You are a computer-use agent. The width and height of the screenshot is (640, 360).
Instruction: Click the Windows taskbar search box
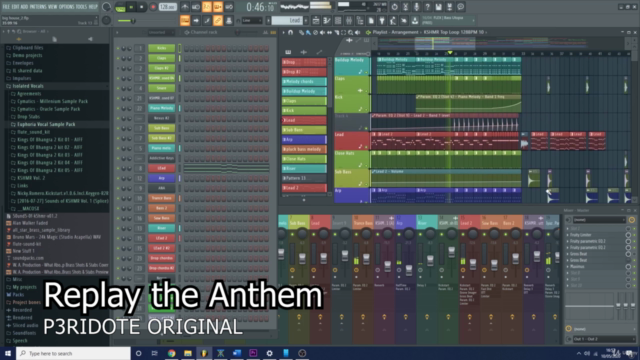pos(73,353)
